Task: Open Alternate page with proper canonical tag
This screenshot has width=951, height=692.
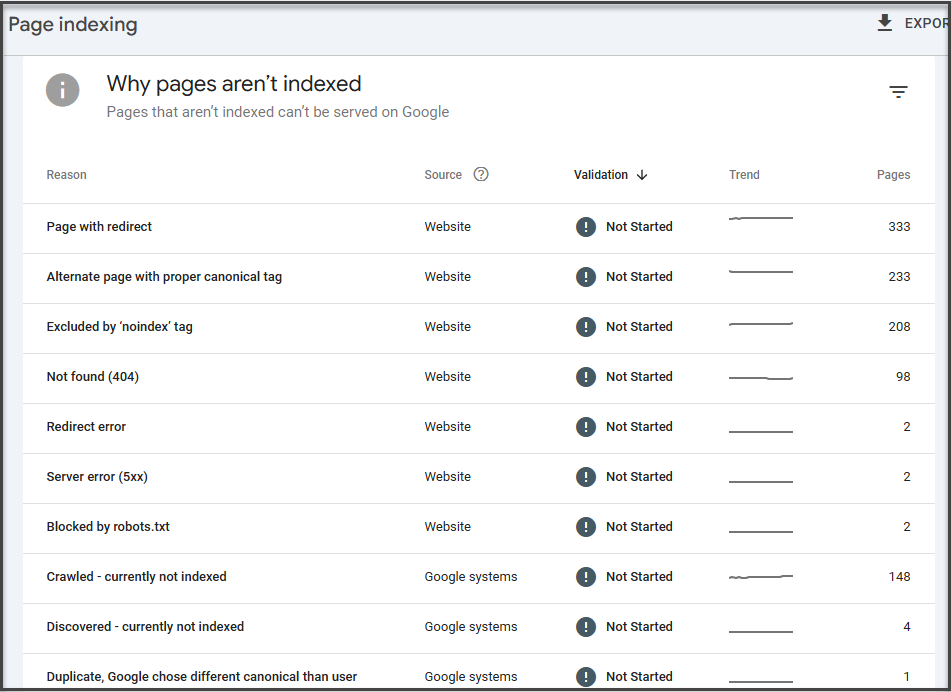Action: [x=164, y=277]
